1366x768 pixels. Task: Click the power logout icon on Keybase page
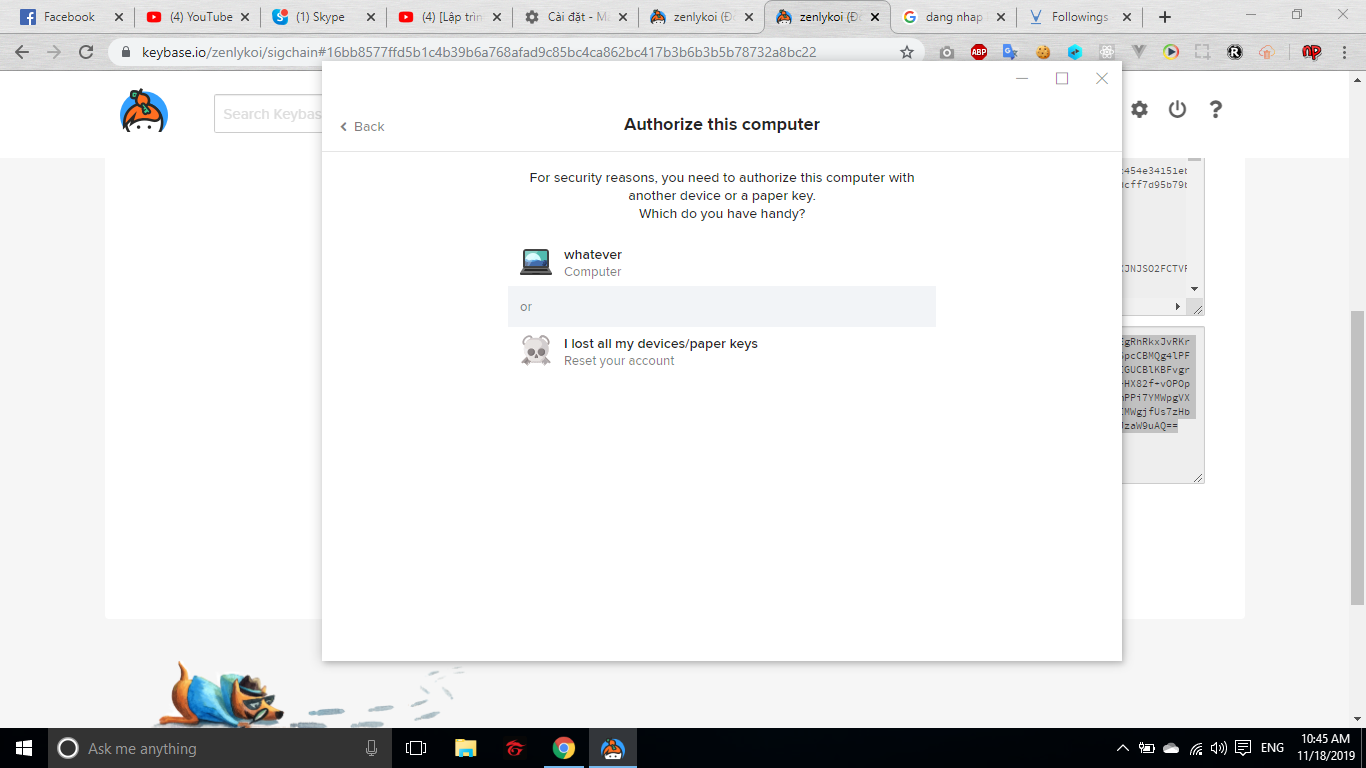coord(1177,110)
